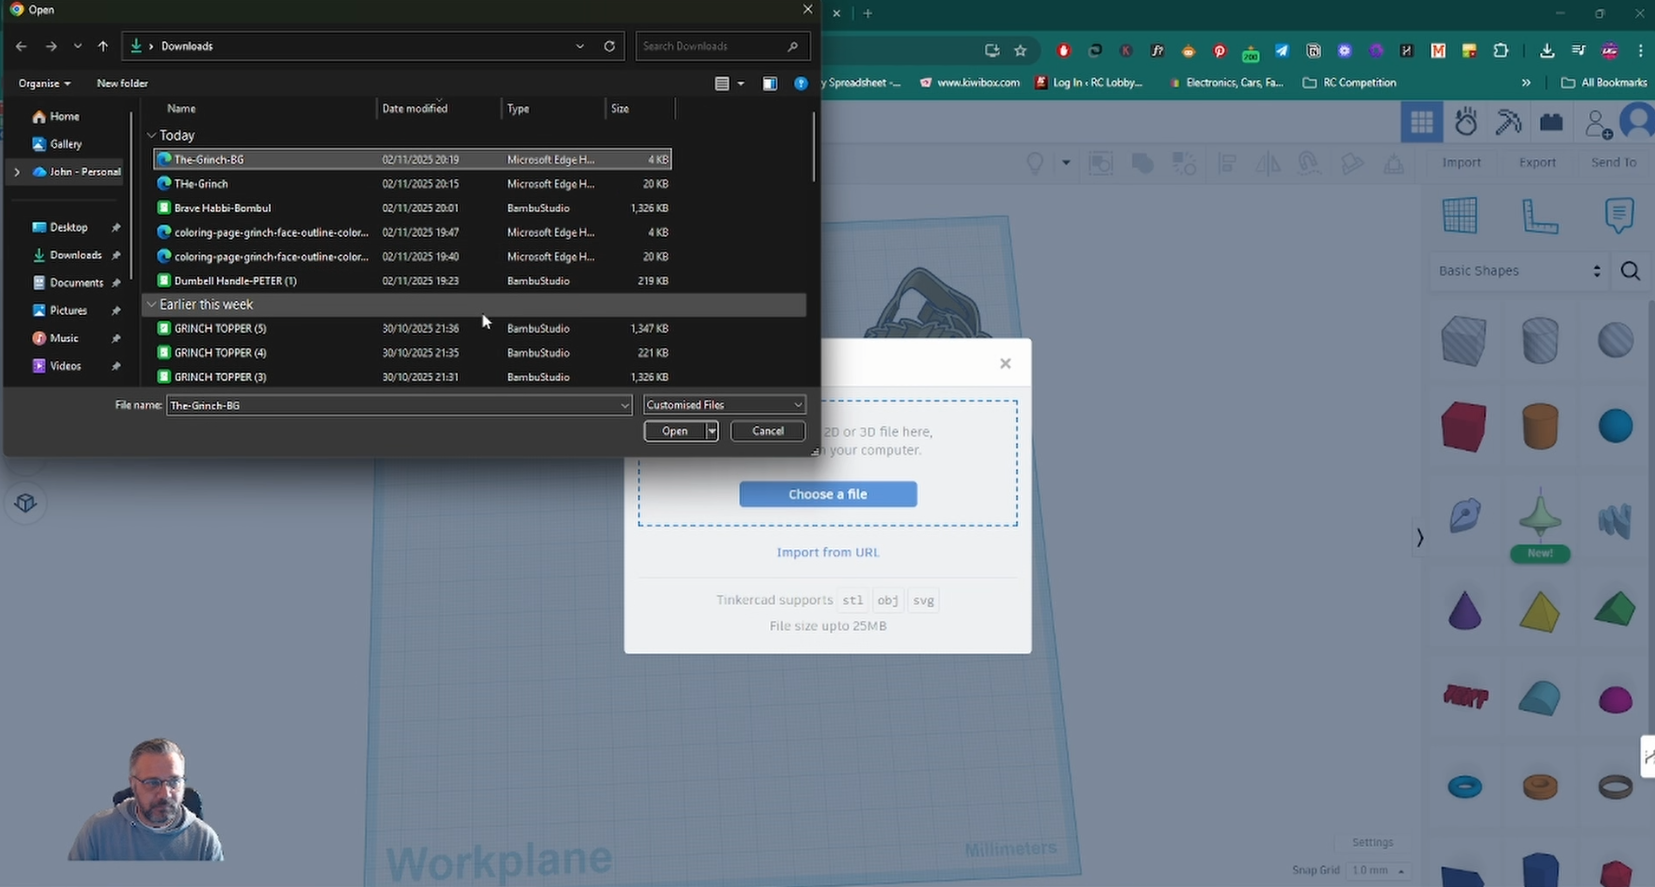Click the view cube icon on left
This screenshot has width=1655, height=887.
point(26,503)
